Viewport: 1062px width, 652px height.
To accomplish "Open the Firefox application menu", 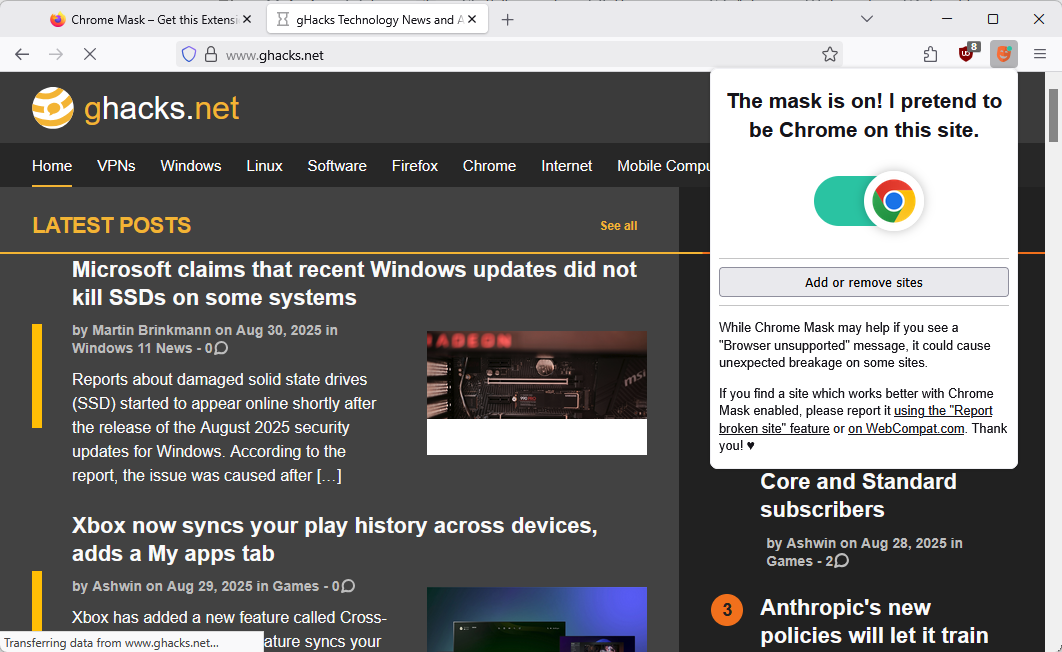I will 1040,55.
